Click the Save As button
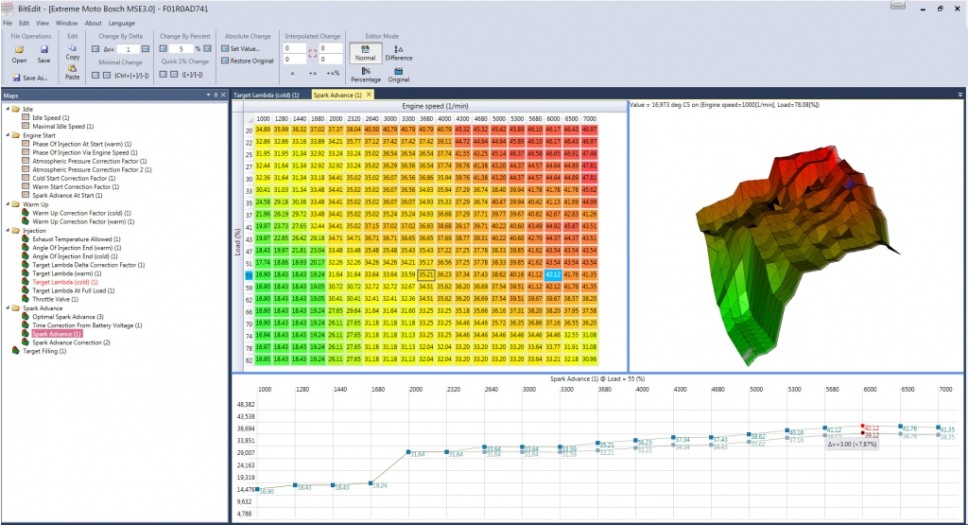Screen dimensions: 968x525 click(31, 77)
